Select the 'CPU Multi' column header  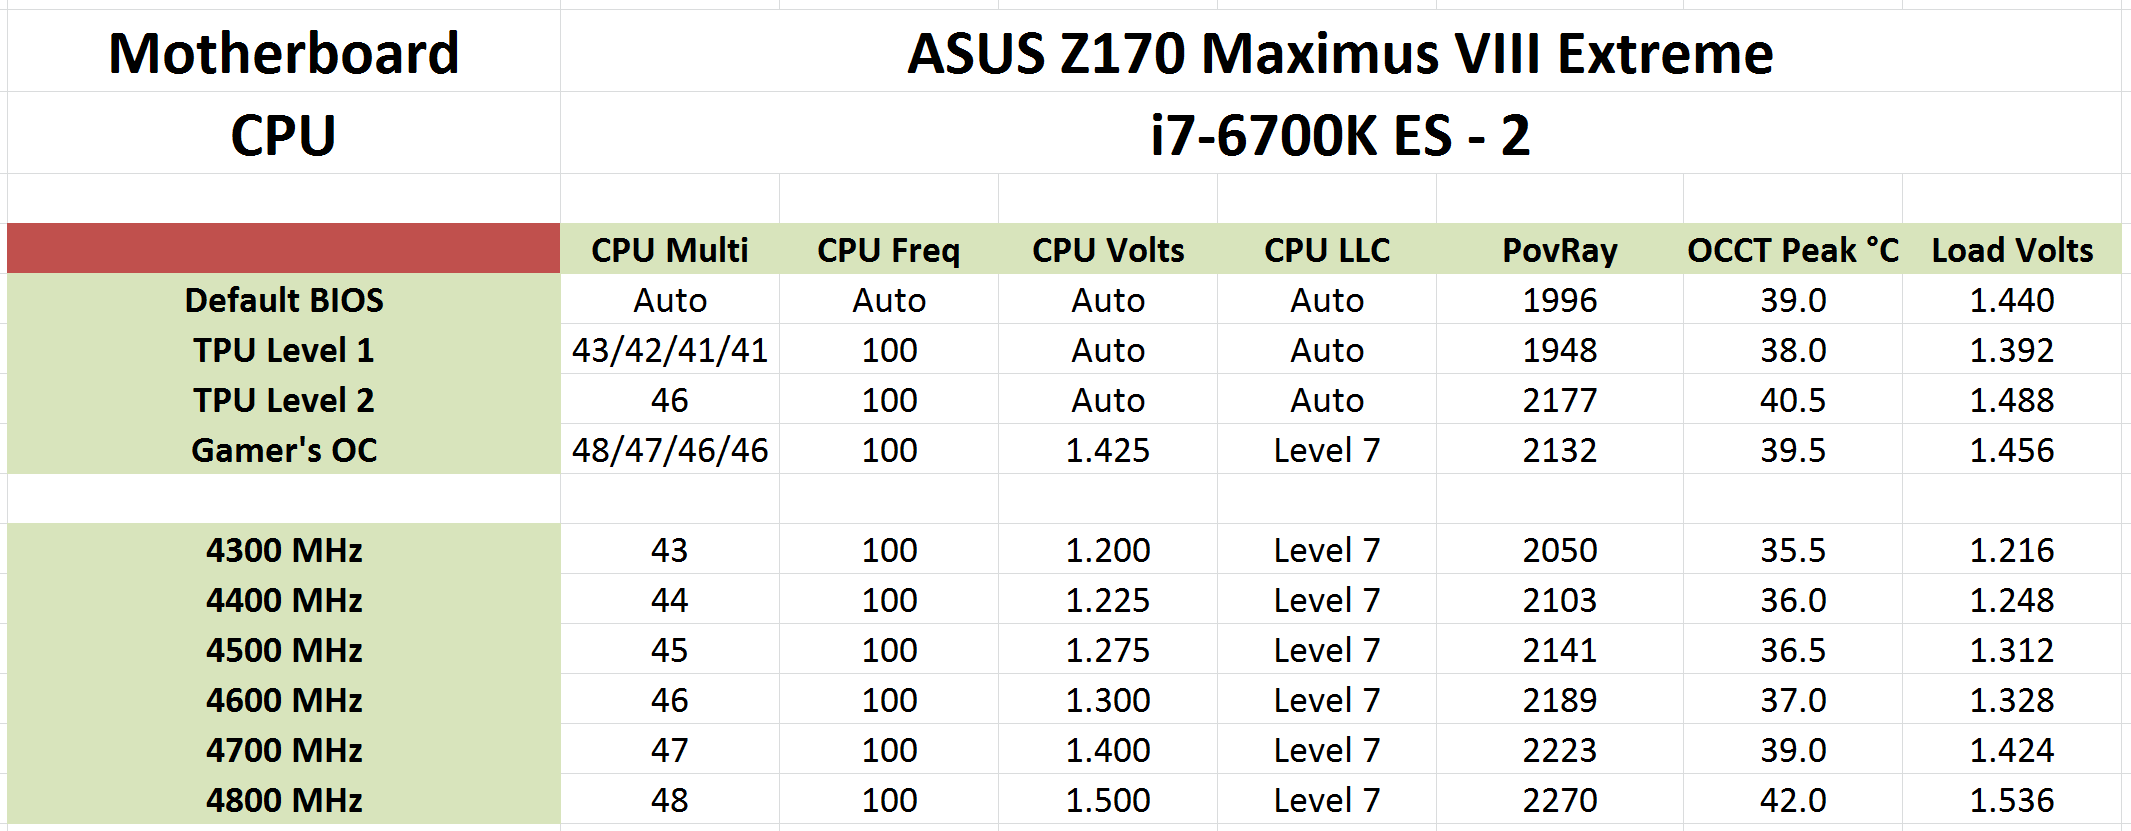[x=670, y=249]
